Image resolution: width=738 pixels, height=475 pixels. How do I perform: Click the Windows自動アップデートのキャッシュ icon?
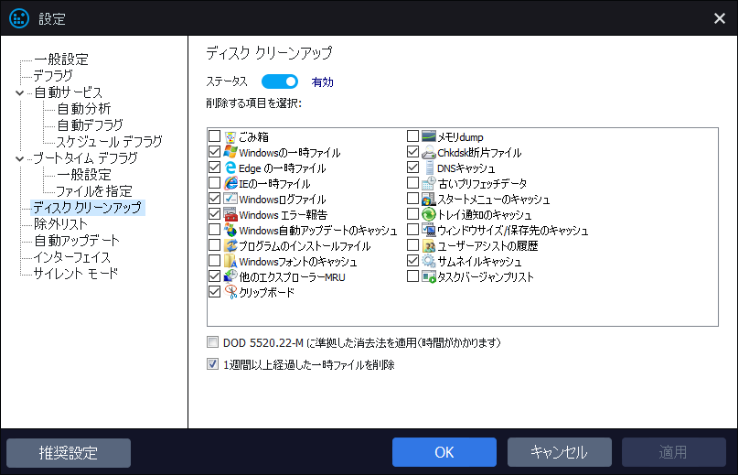click(230, 230)
